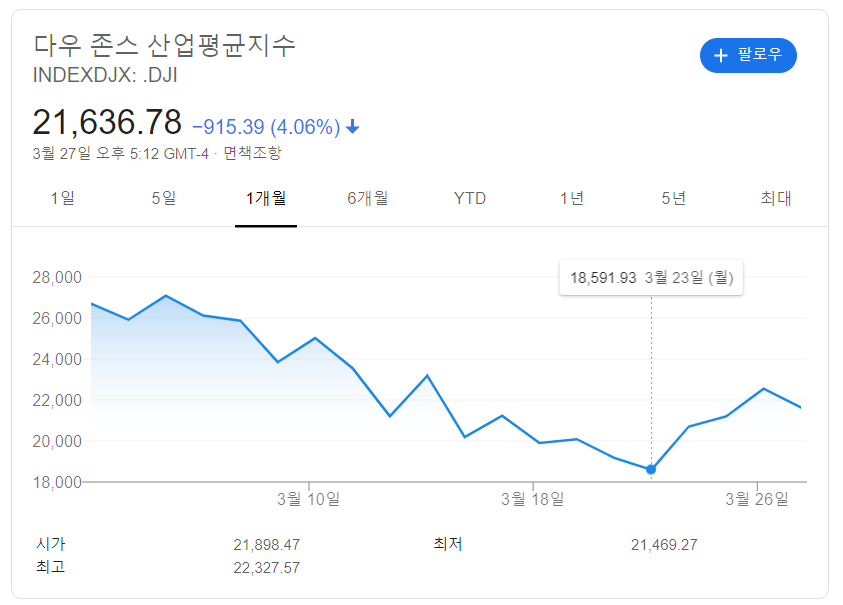
Task: Click the 최저 low price value 21,469.27
Action: pos(662,544)
